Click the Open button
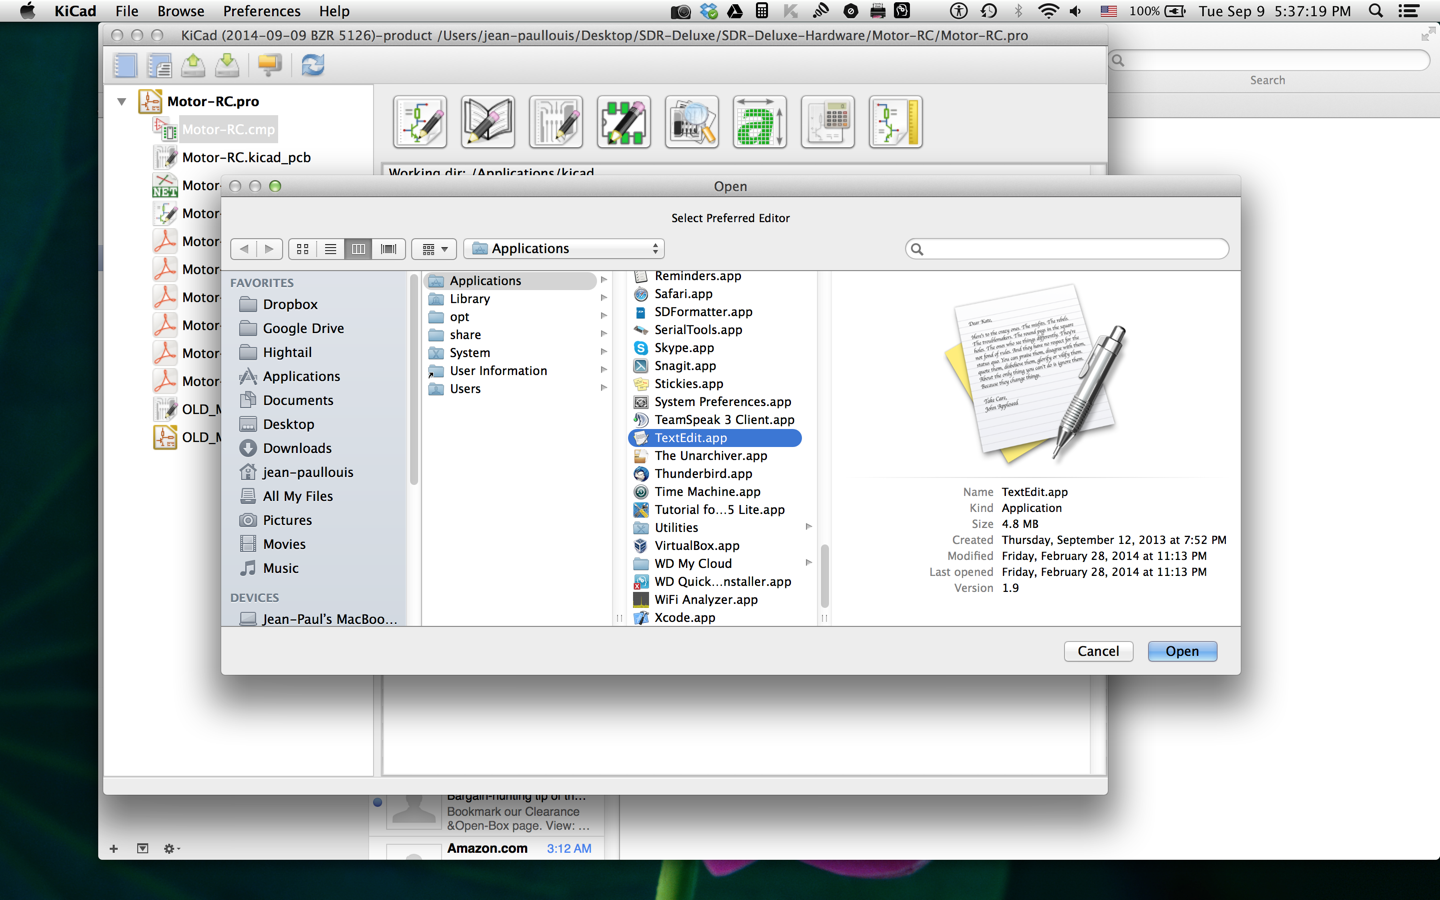1440x900 pixels. 1181,651
